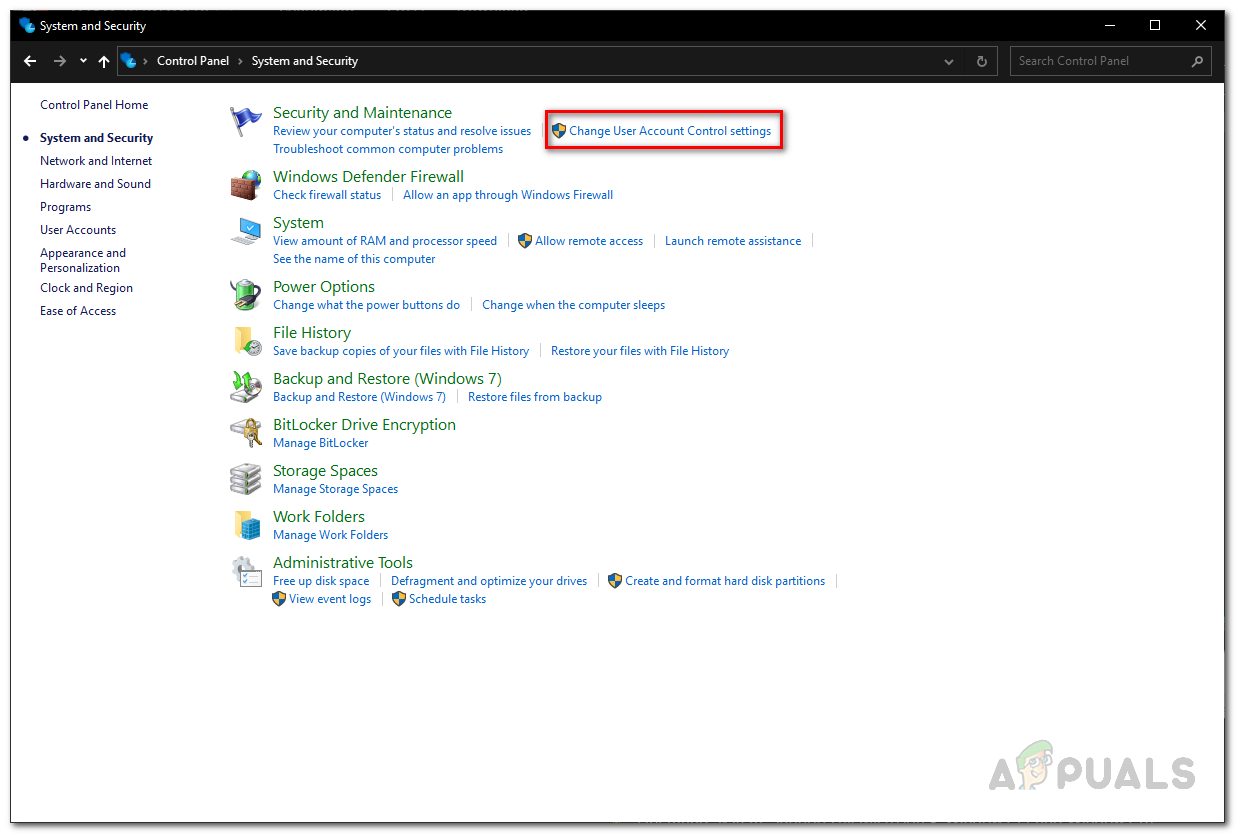Open the Work Folders heading link

point(319,517)
